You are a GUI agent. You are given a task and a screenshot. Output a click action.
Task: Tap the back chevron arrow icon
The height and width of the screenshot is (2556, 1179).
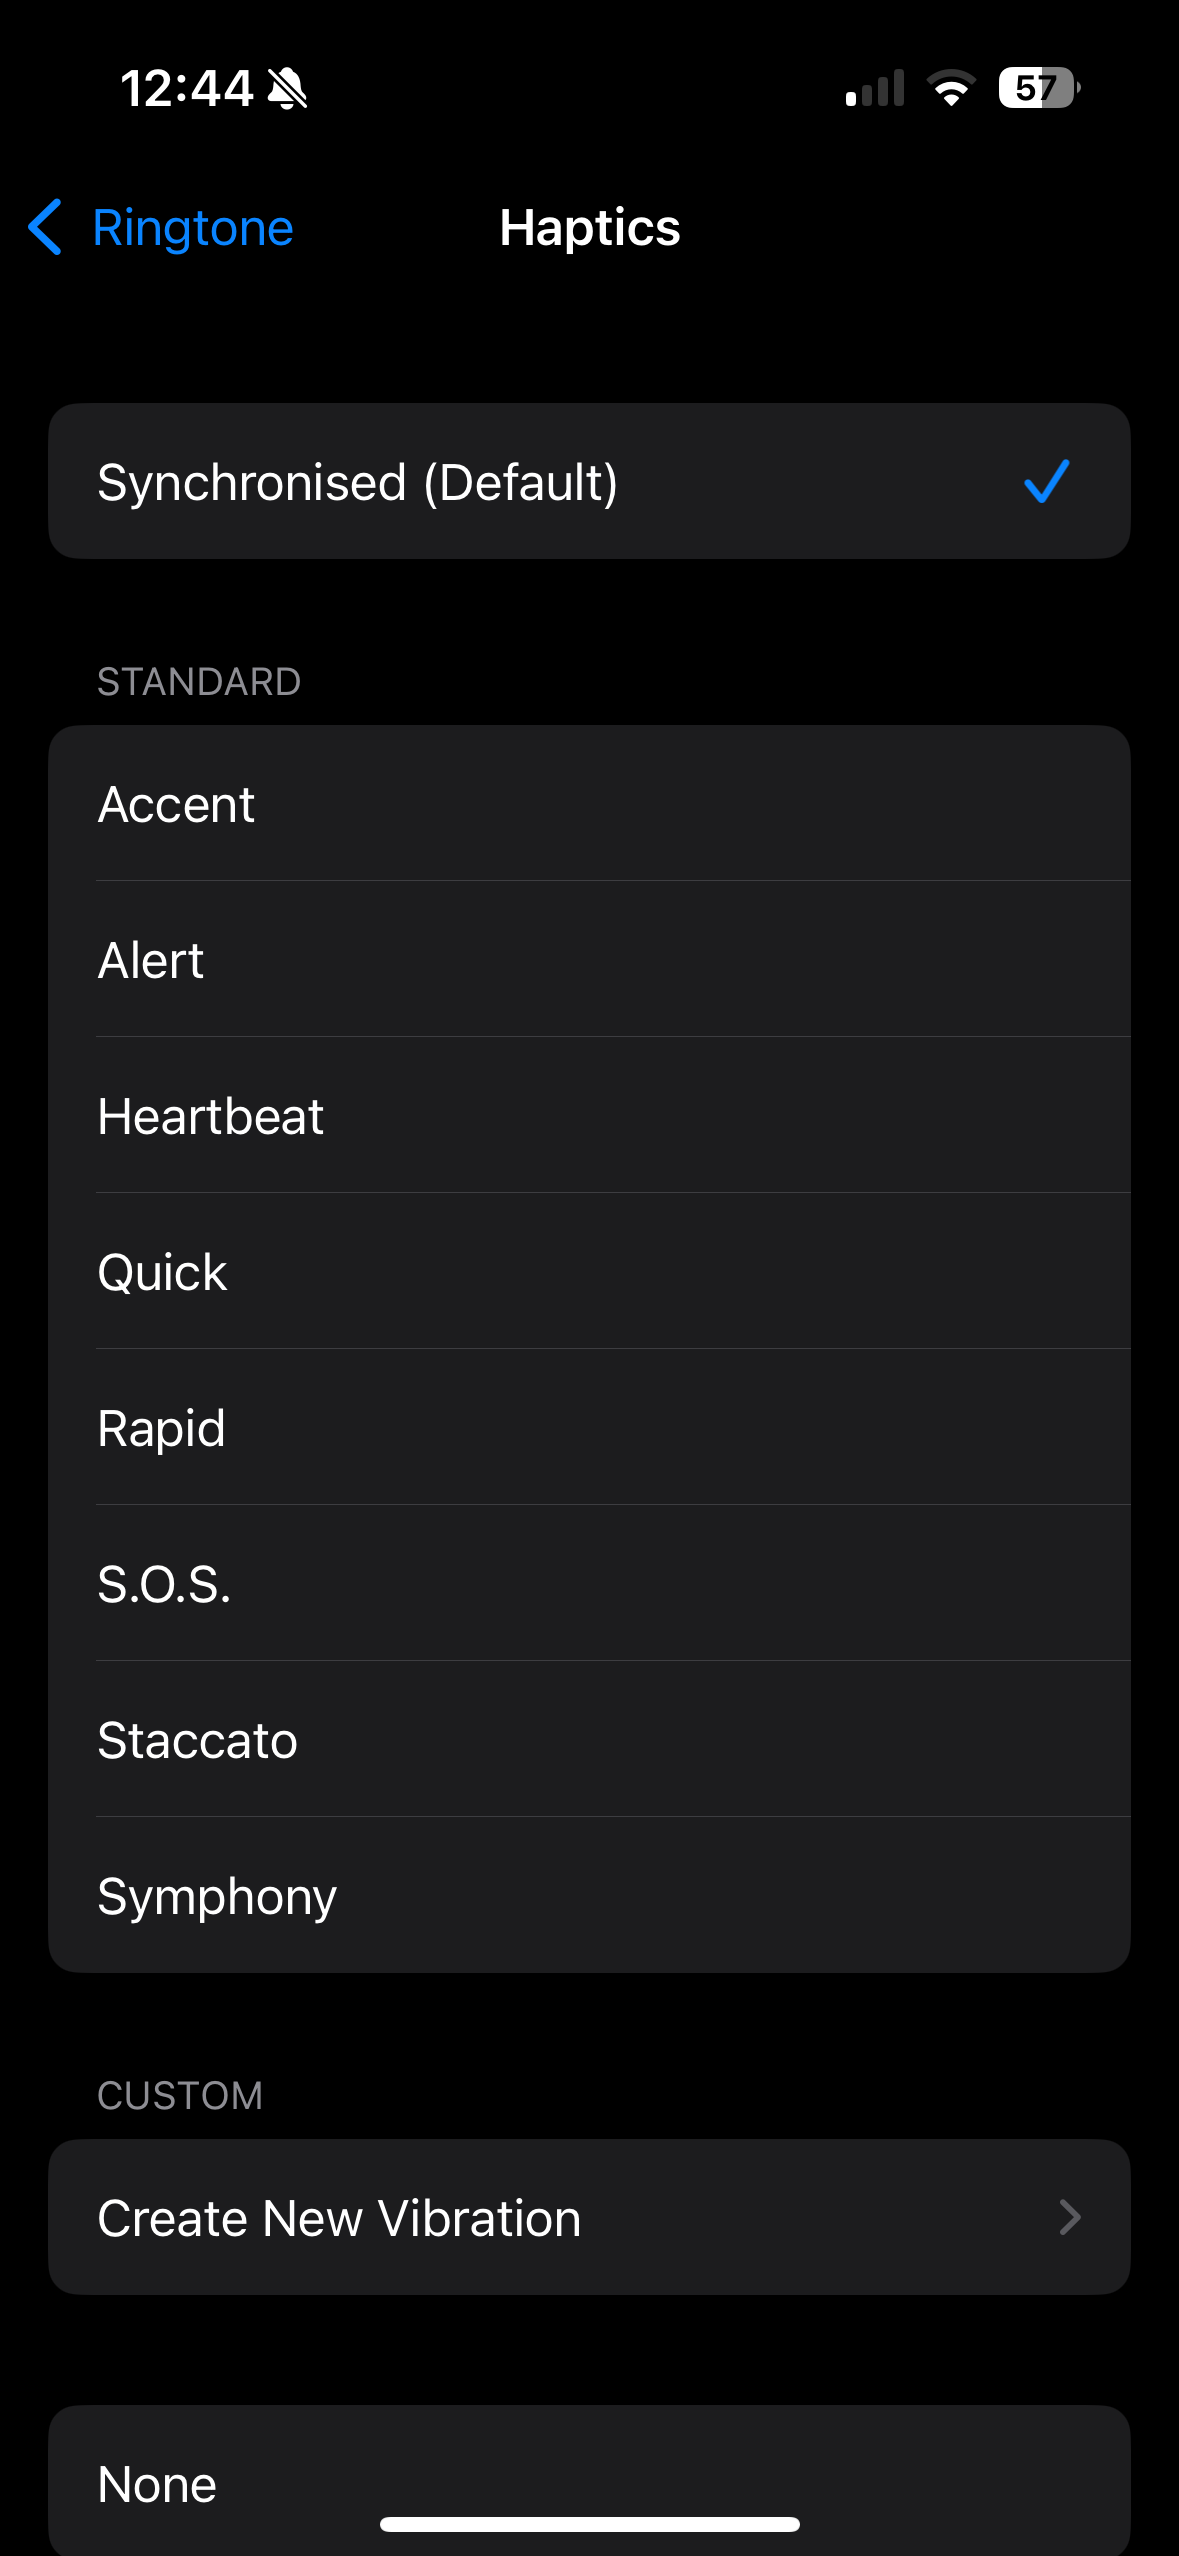(x=46, y=227)
